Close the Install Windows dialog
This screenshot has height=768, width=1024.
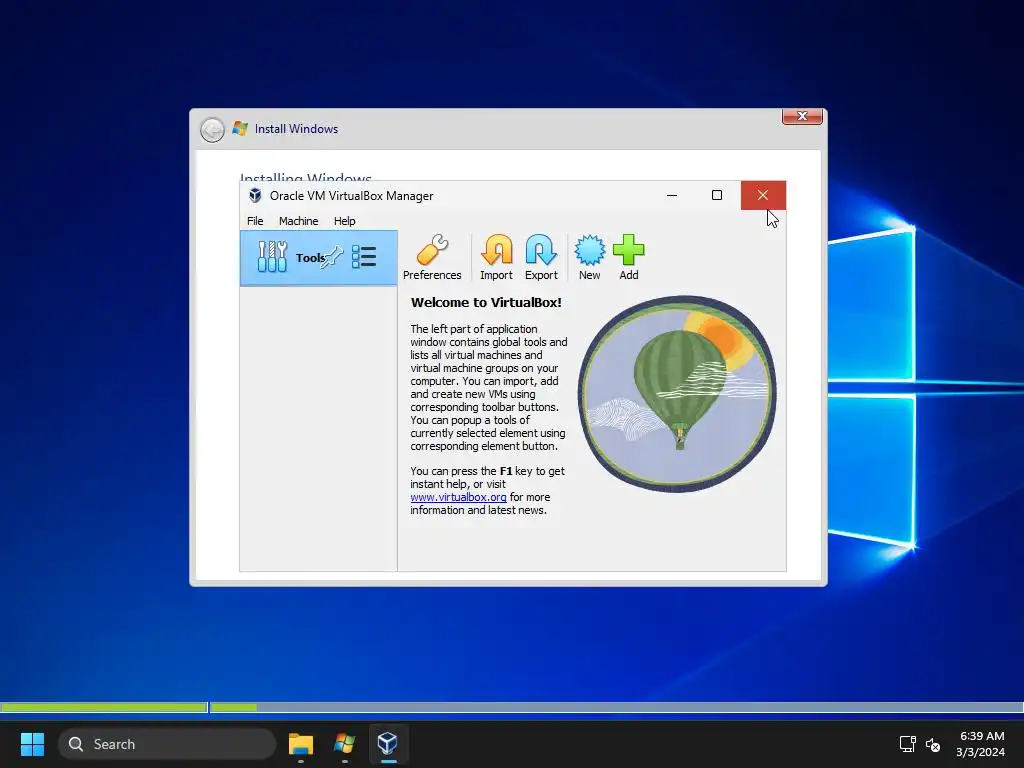802,116
